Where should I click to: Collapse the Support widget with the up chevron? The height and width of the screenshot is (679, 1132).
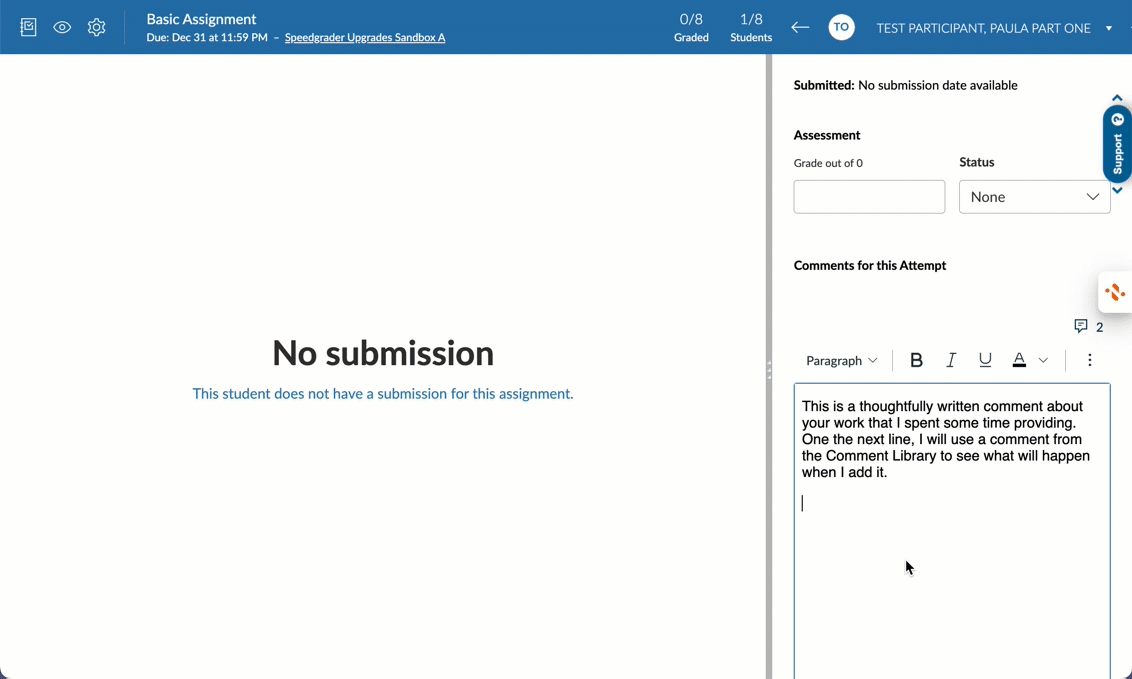point(1116,99)
